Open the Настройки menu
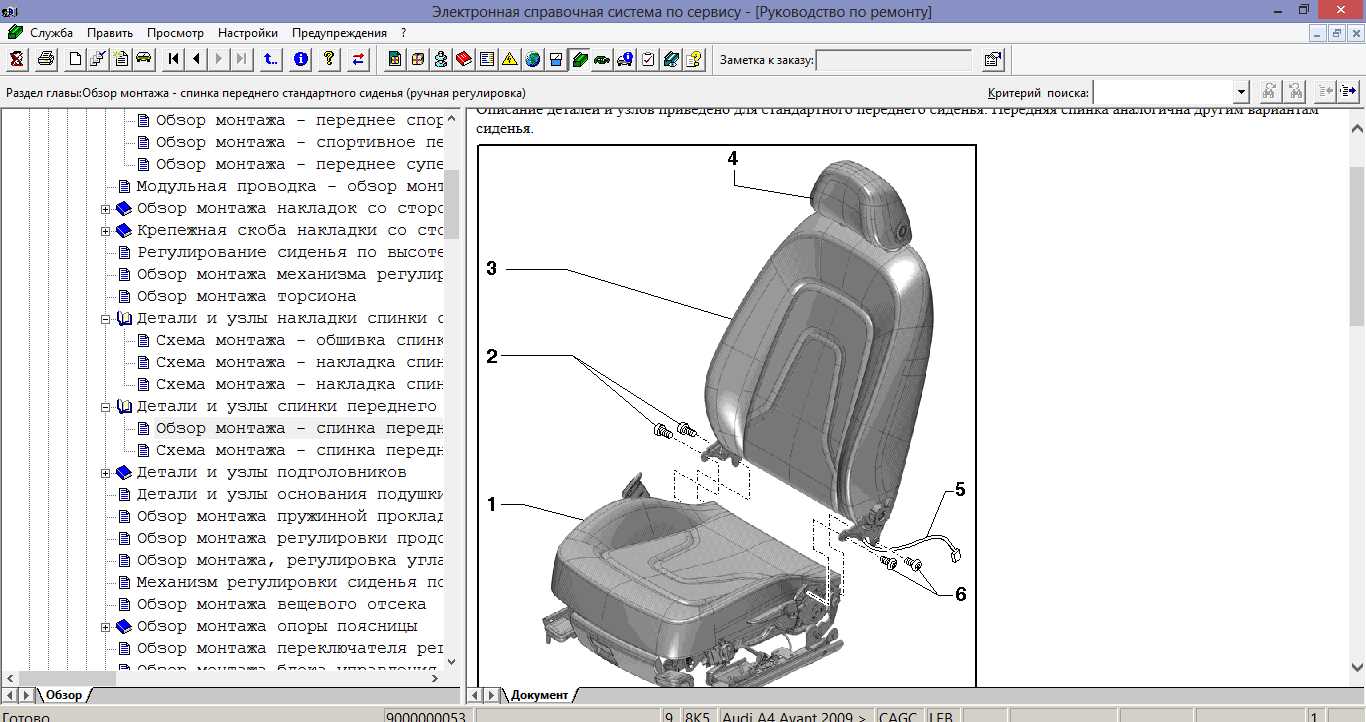The height and width of the screenshot is (722, 1366). click(x=248, y=33)
